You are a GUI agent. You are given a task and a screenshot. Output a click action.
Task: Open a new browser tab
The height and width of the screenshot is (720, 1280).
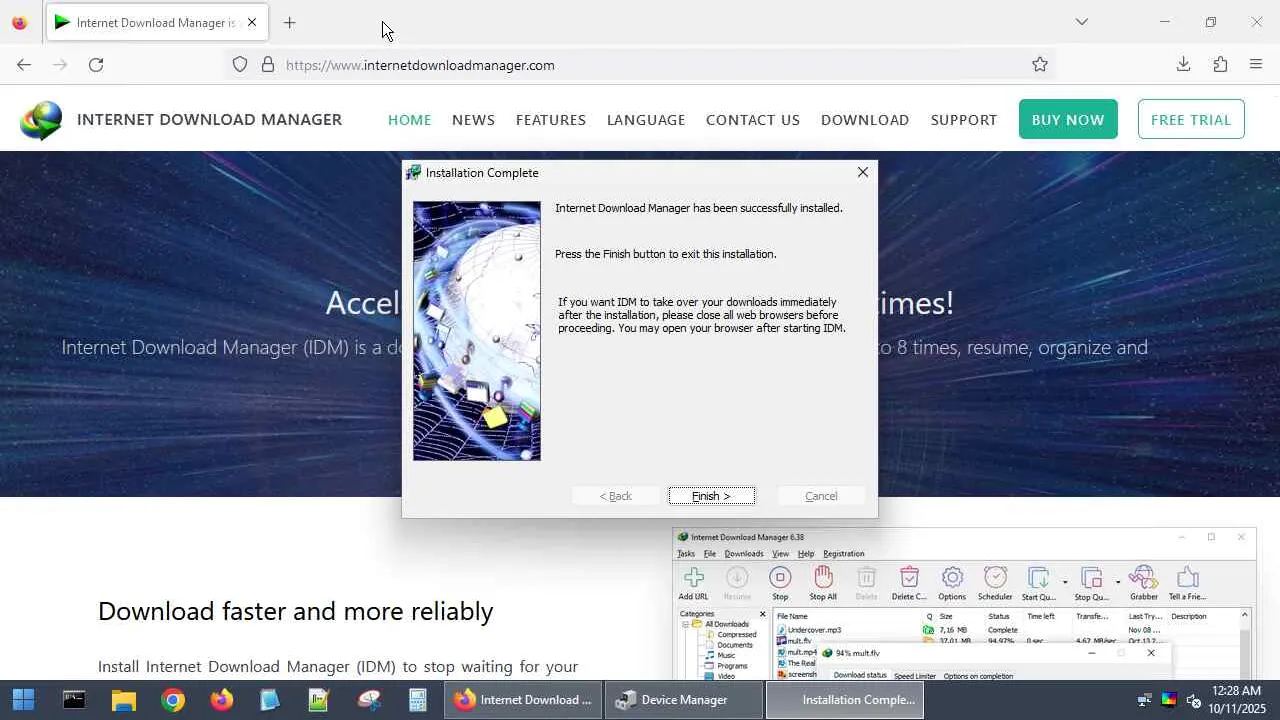(290, 22)
